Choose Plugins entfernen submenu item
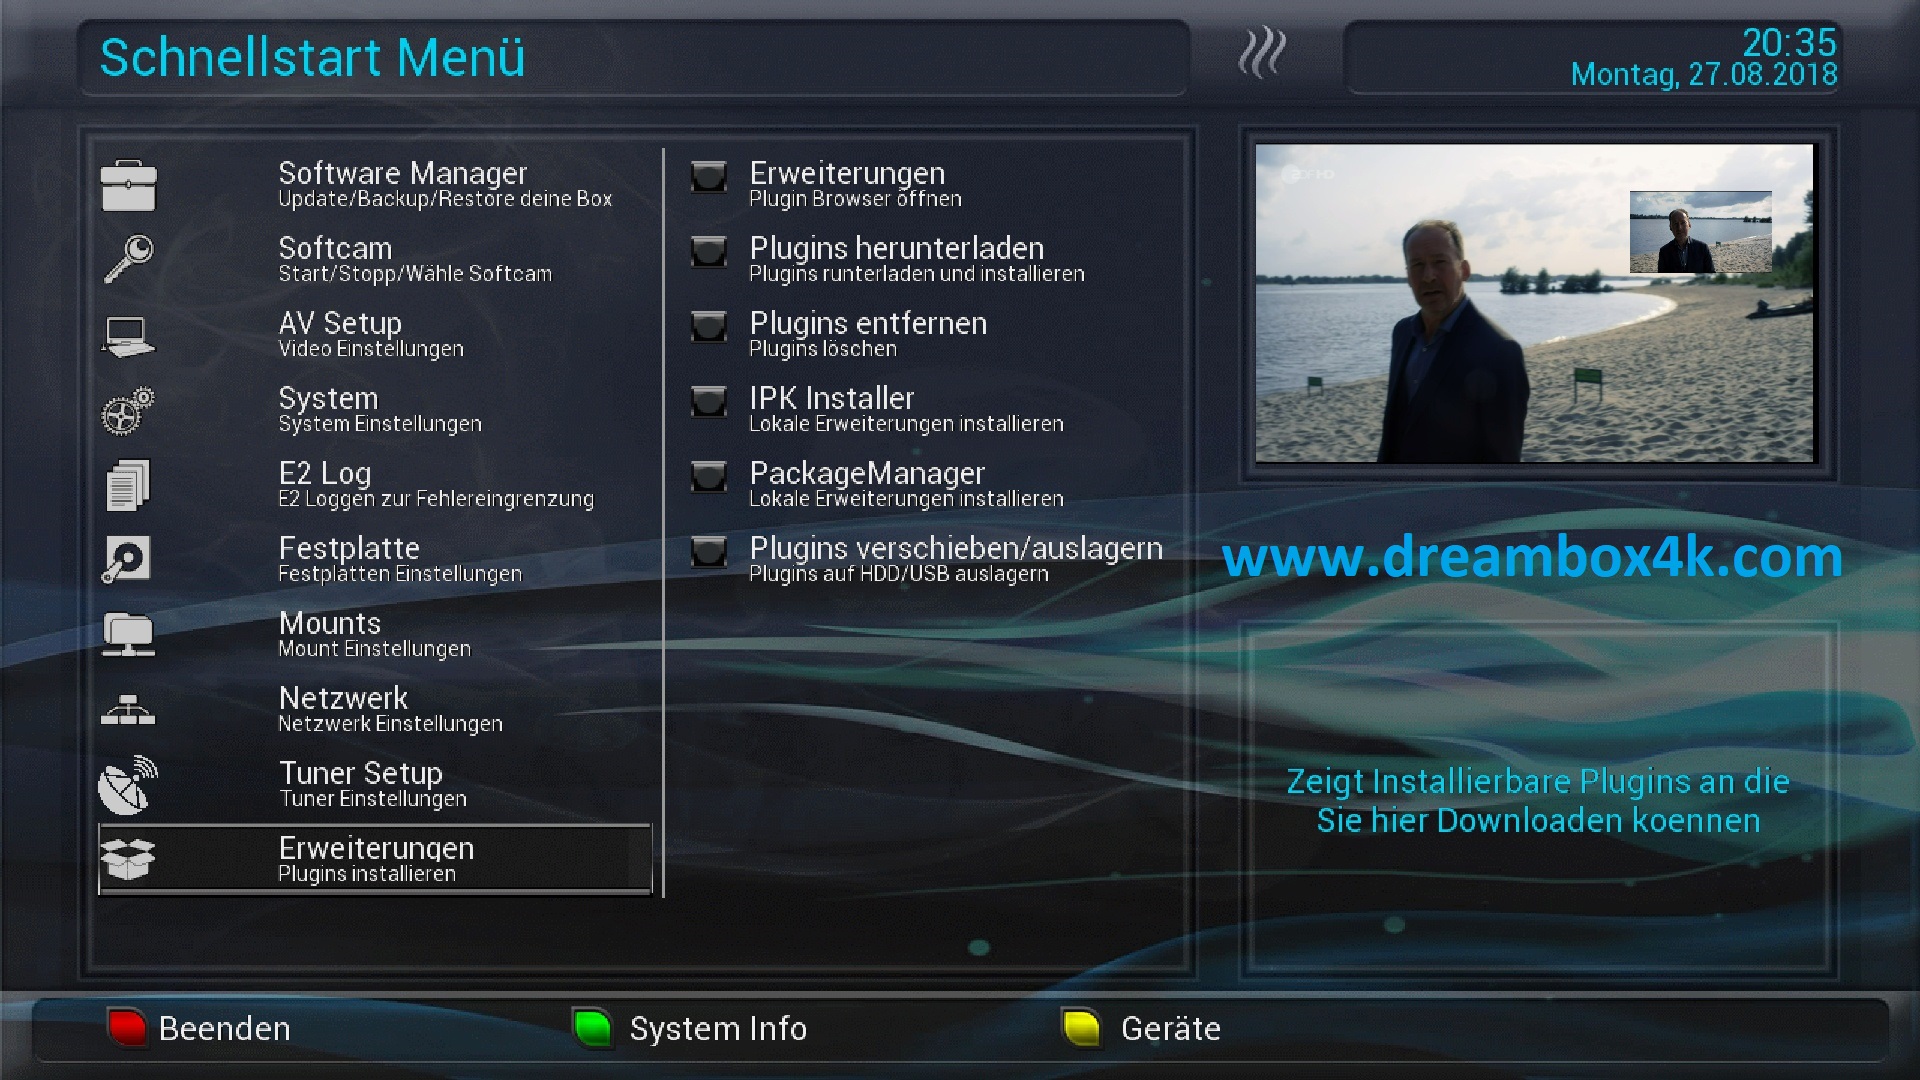Viewport: 1920px width, 1080px height. point(927,335)
